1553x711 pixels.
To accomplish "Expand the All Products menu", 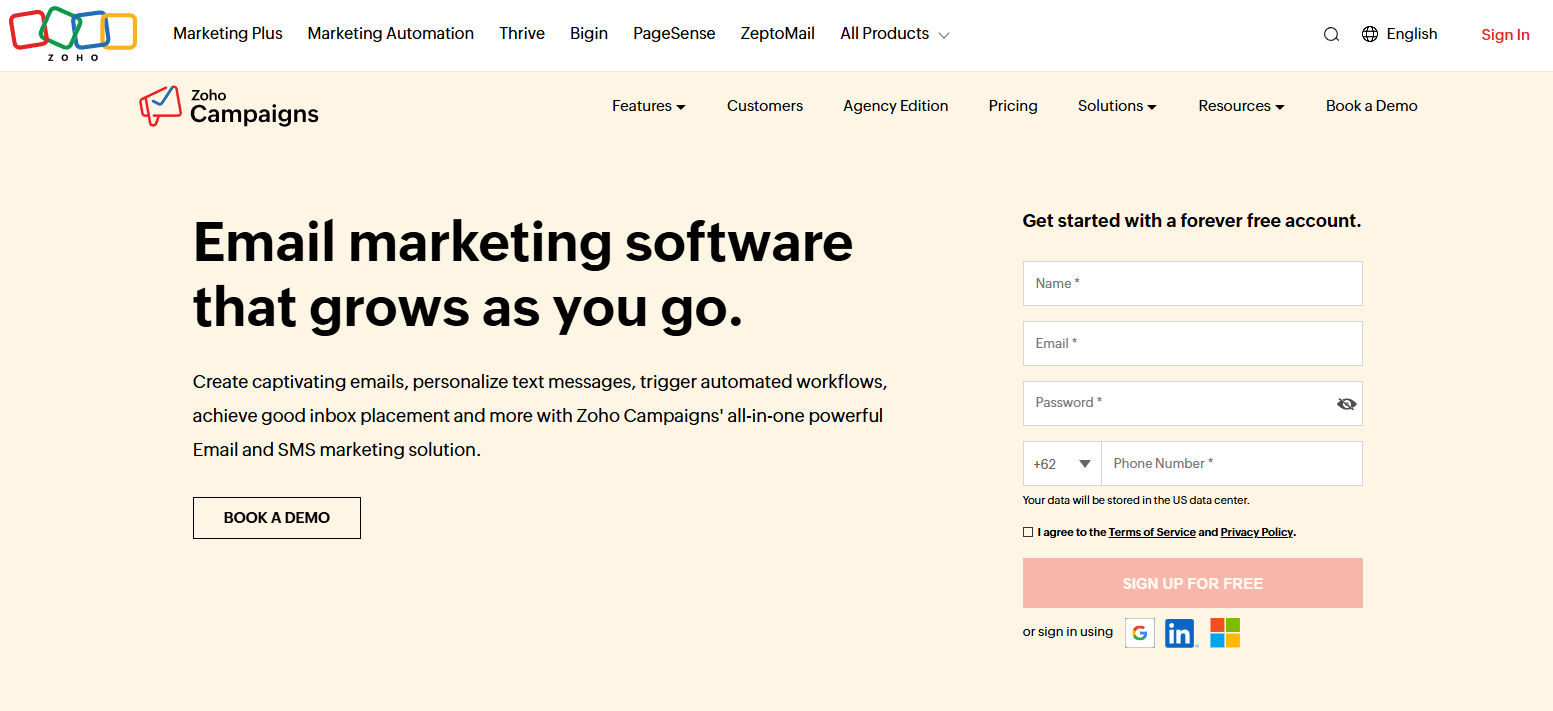I will click(893, 33).
